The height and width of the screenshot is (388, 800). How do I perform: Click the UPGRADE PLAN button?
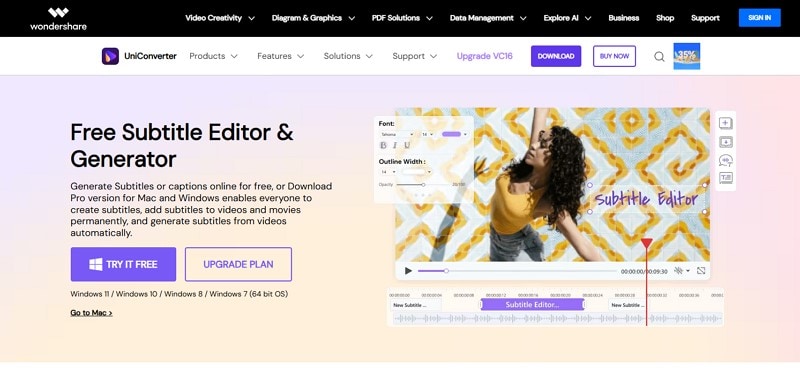[238, 264]
